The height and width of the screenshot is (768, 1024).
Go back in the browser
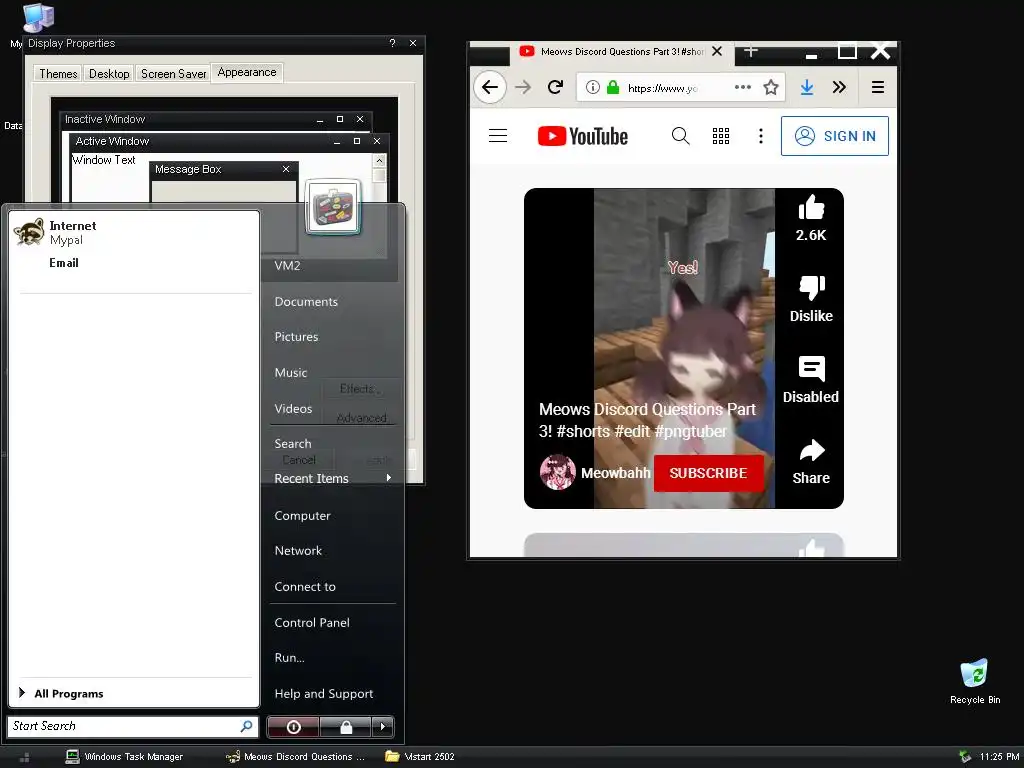click(x=490, y=88)
